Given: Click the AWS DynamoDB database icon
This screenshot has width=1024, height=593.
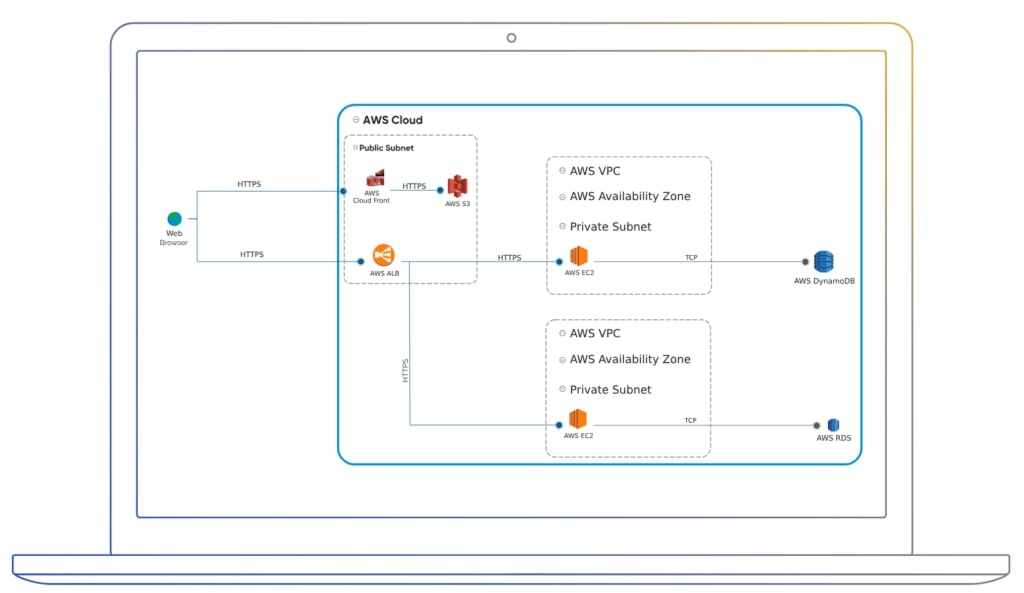Looking at the screenshot, I should tap(824, 261).
